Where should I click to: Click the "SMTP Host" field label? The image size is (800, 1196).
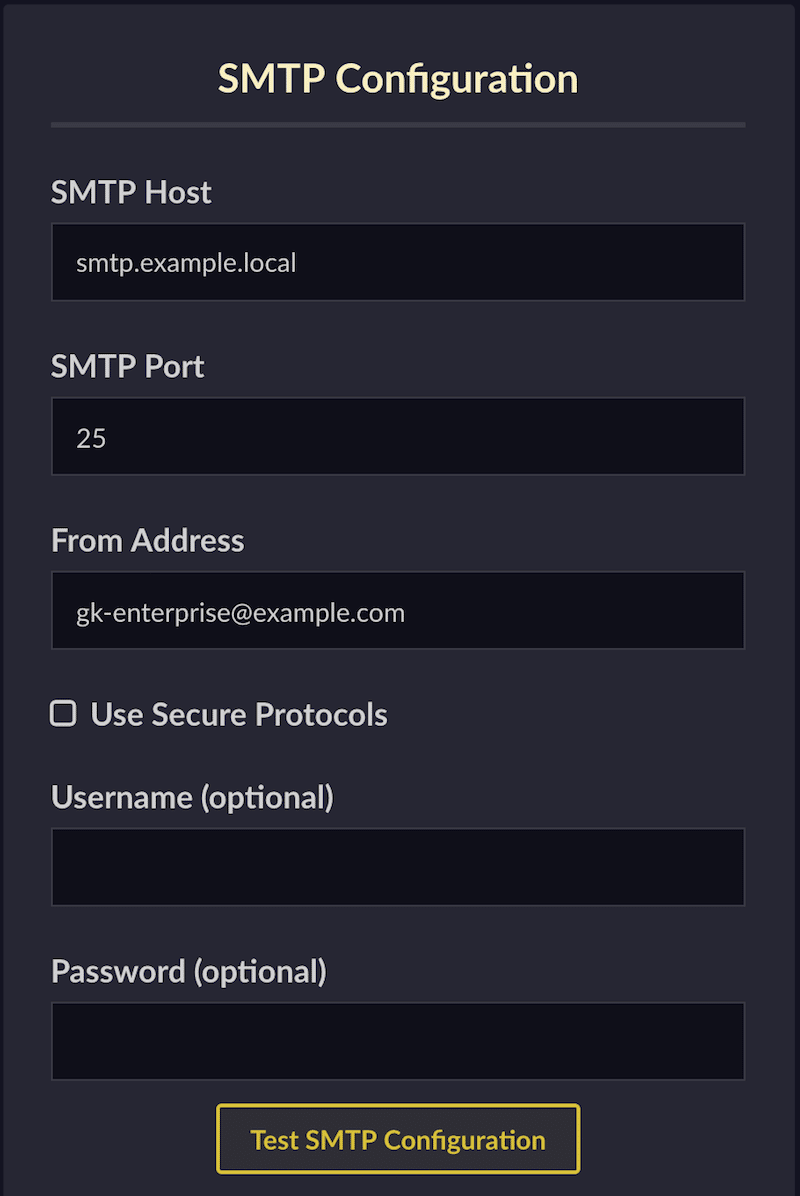131,192
